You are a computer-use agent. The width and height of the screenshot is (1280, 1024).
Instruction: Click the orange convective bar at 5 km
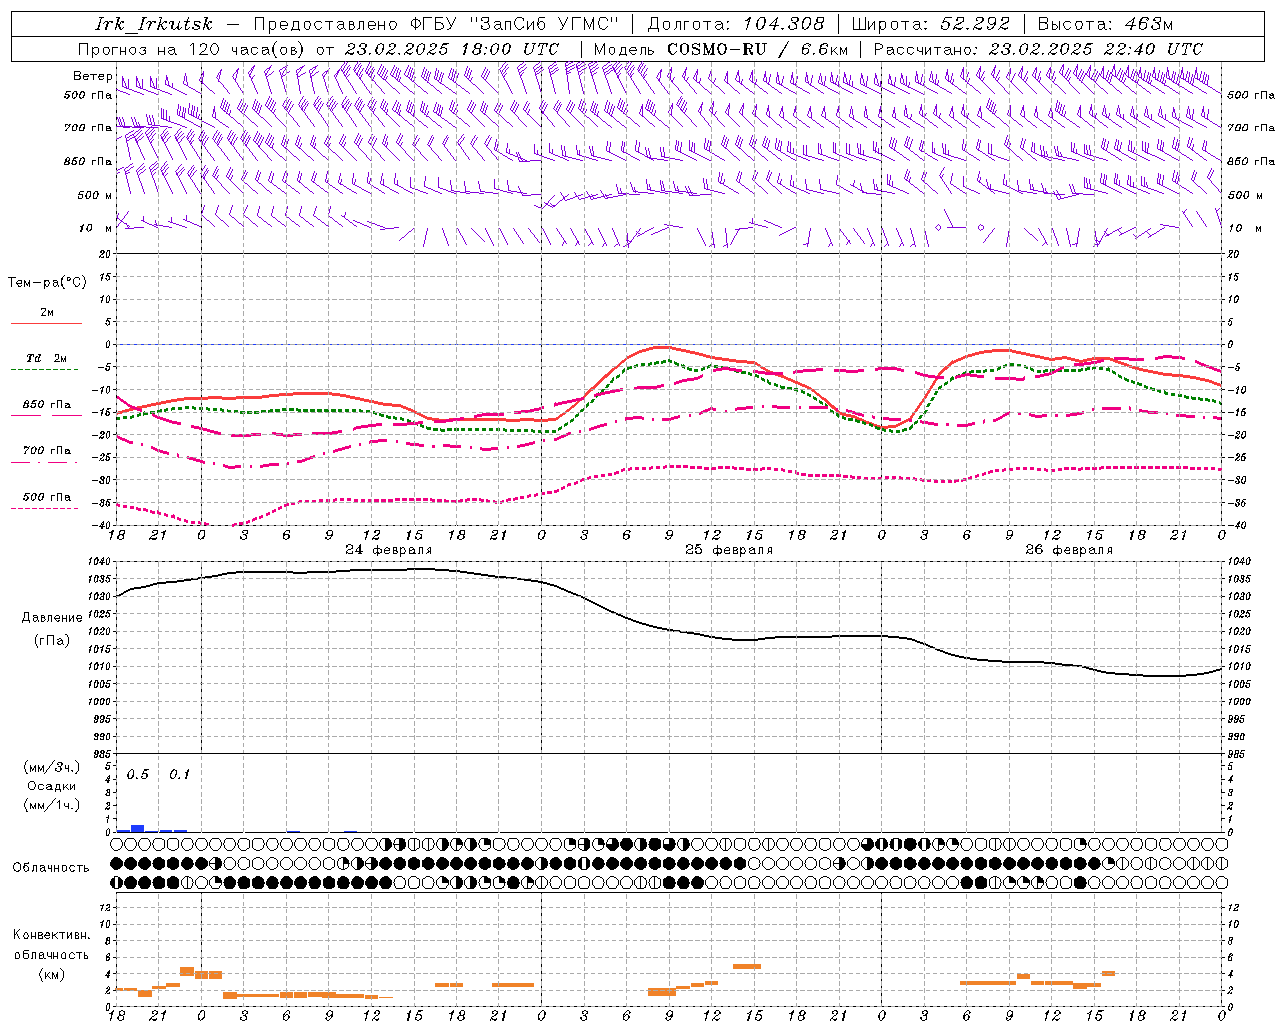click(x=747, y=966)
